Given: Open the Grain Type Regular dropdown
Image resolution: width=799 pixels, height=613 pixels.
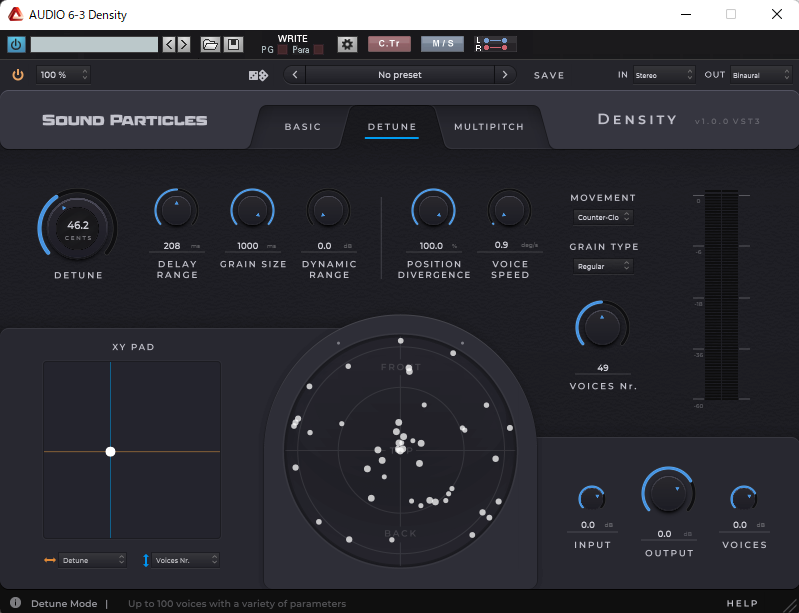Looking at the screenshot, I should [x=603, y=266].
